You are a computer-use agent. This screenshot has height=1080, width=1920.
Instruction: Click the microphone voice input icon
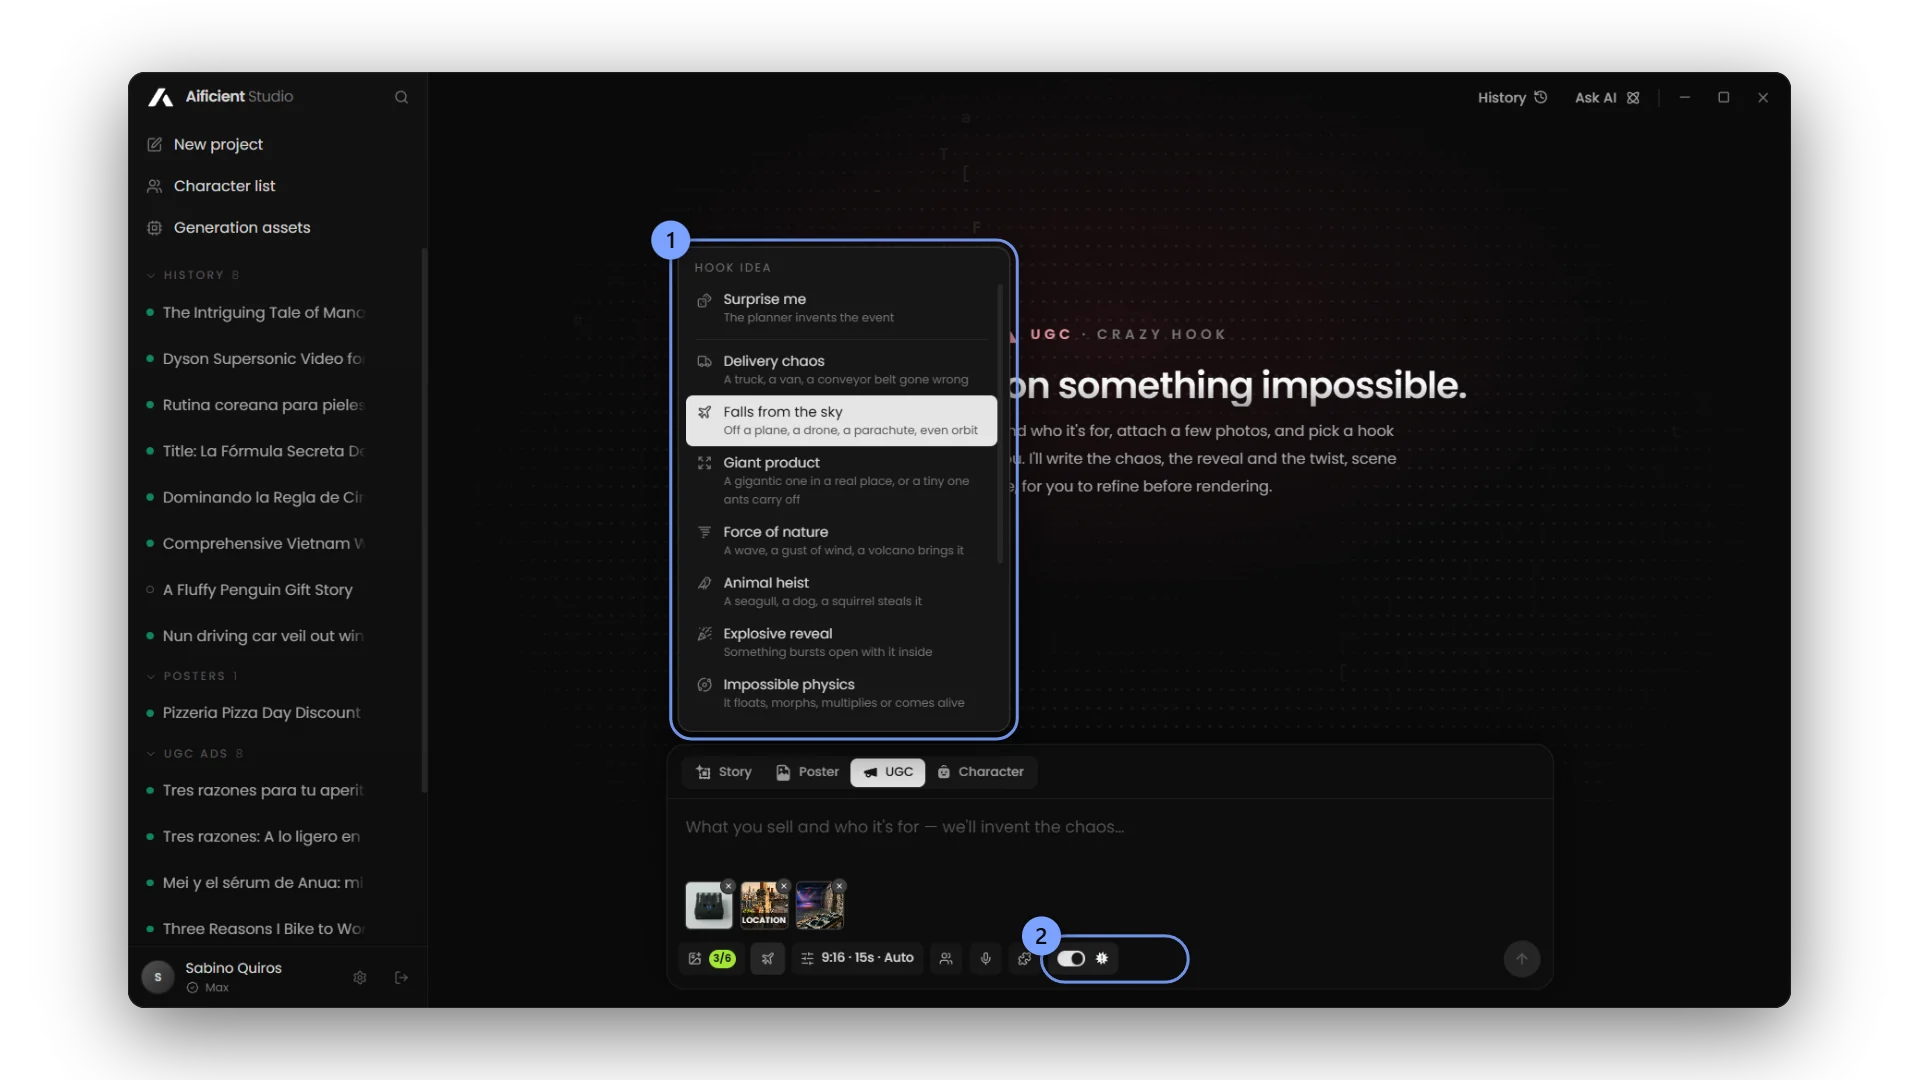986,959
